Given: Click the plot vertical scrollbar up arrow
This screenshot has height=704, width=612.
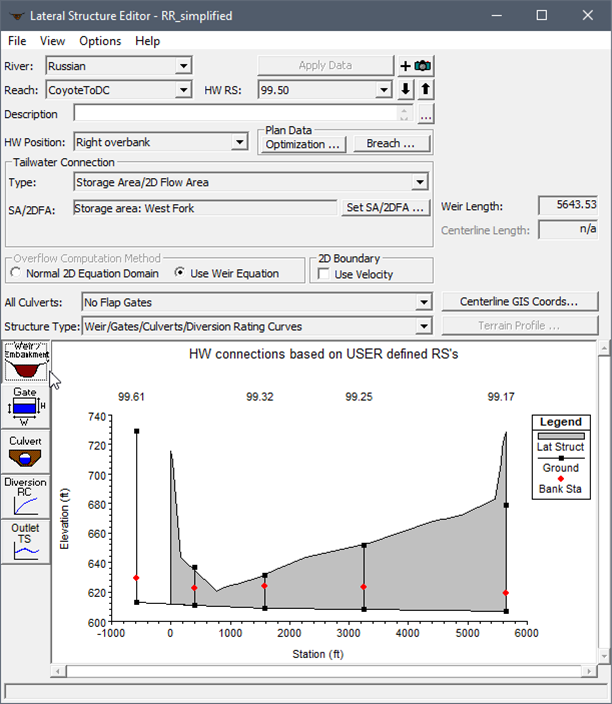Looking at the screenshot, I should tap(604, 348).
